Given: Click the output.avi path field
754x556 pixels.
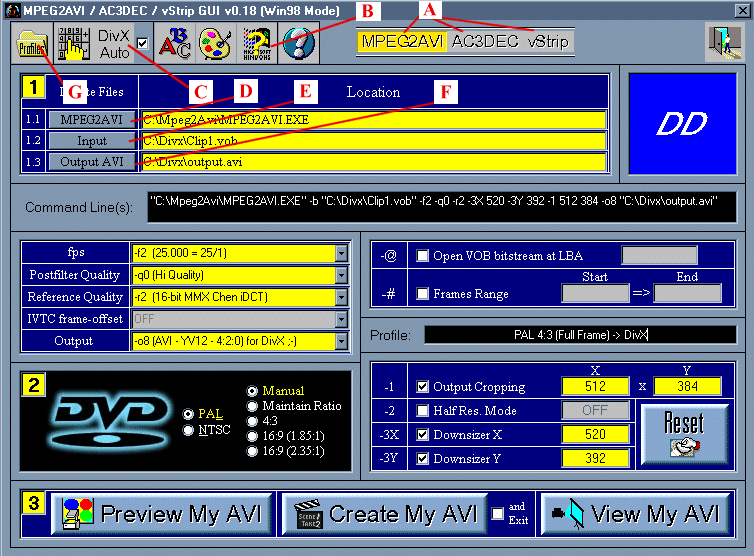Looking at the screenshot, I should click(374, 162).
